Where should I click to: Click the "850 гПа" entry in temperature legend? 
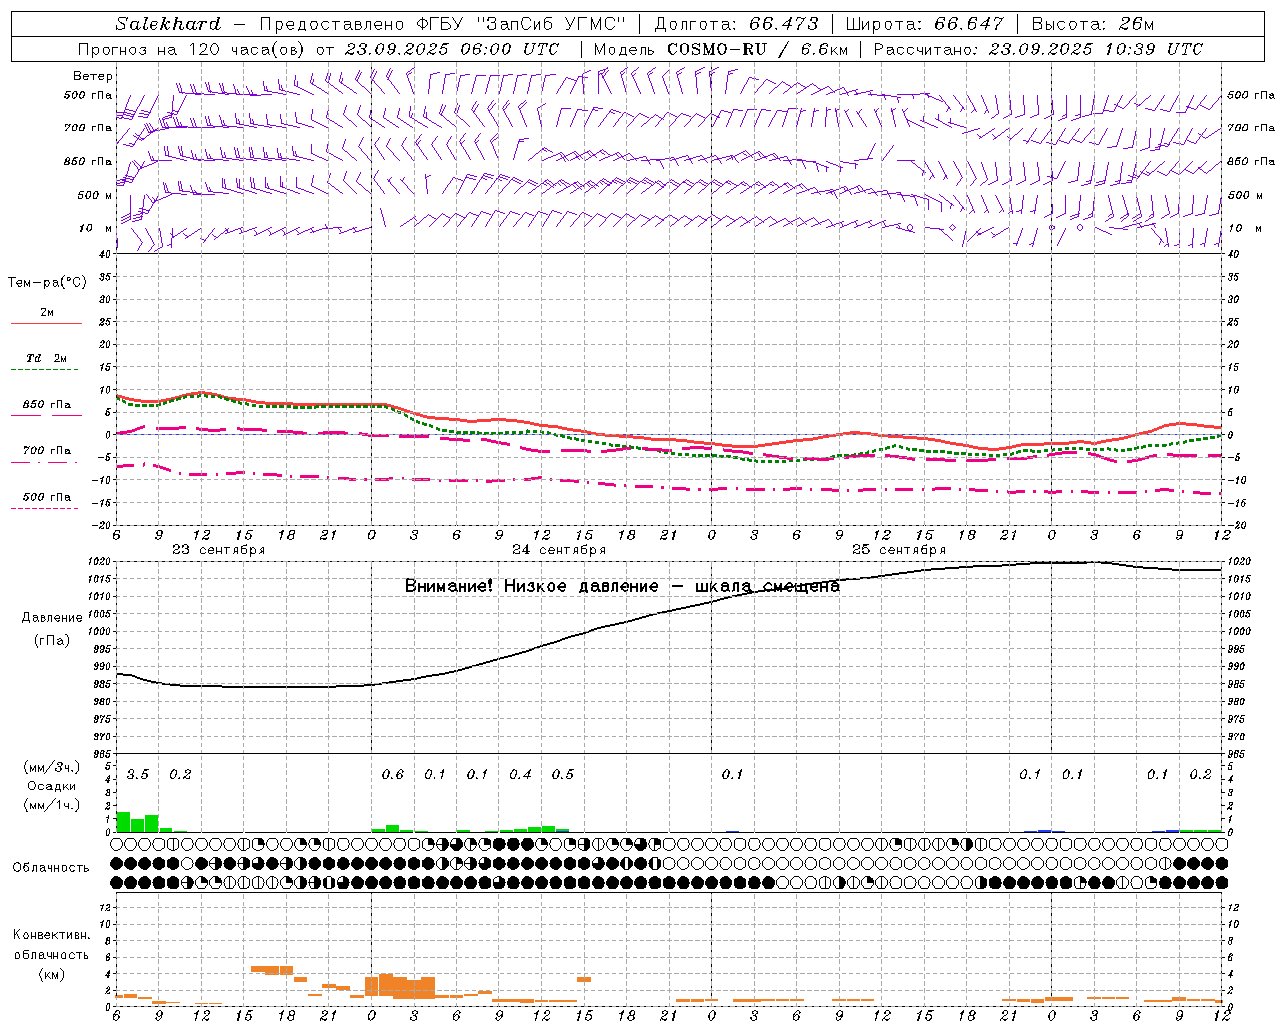(47, 405)
